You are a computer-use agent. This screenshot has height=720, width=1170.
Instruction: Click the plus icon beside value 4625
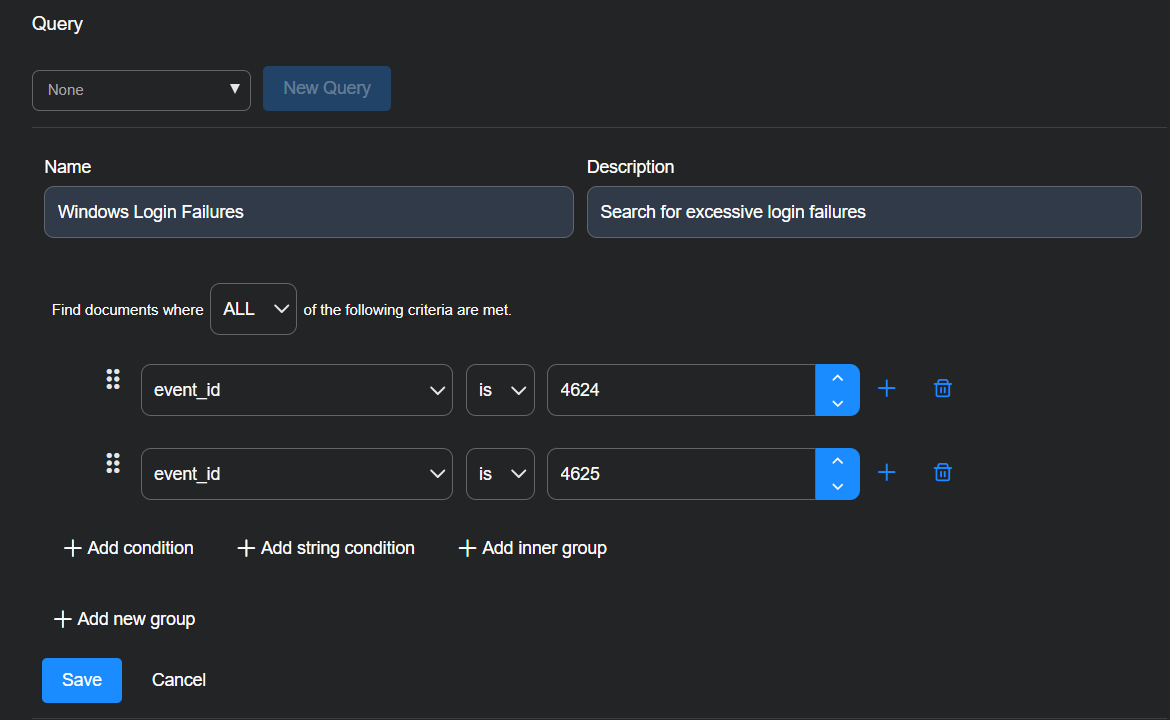coord(886,473)
